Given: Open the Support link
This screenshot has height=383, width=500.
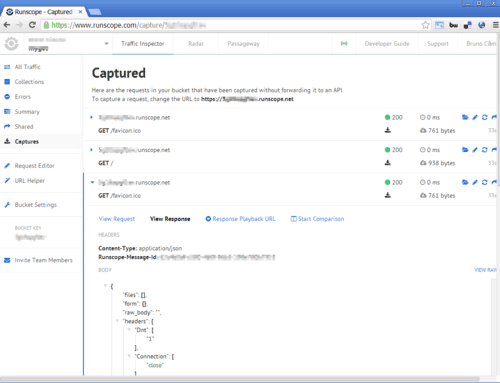Looking at the screenshot, I should (x=438, y=44).
